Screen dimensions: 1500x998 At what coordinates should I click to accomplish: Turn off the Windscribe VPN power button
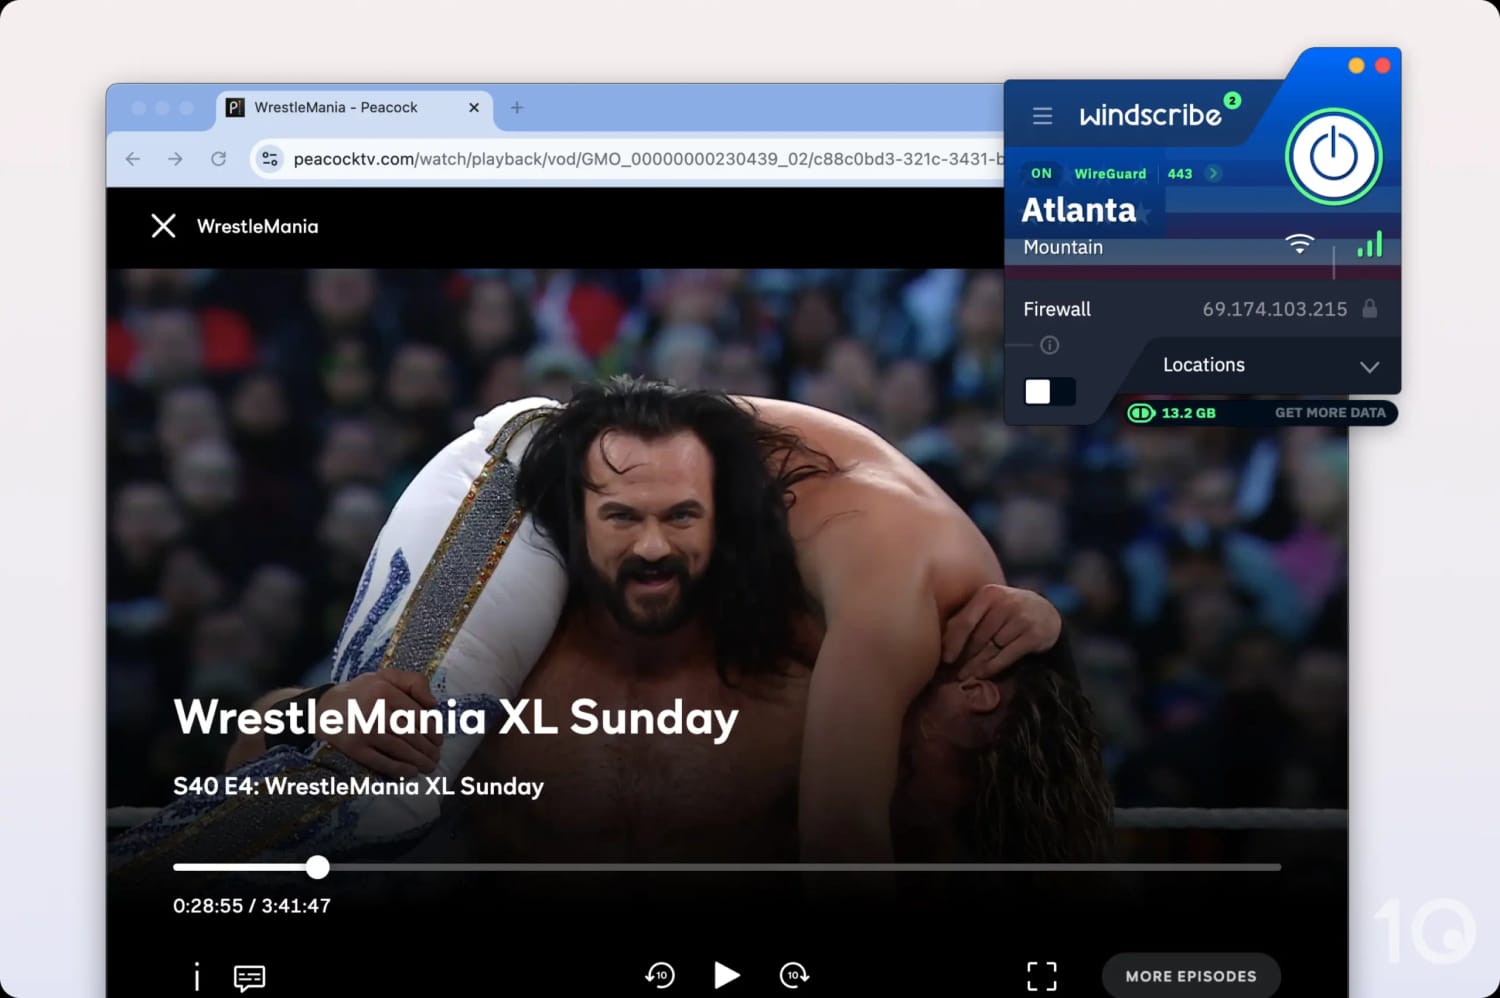1333,157
